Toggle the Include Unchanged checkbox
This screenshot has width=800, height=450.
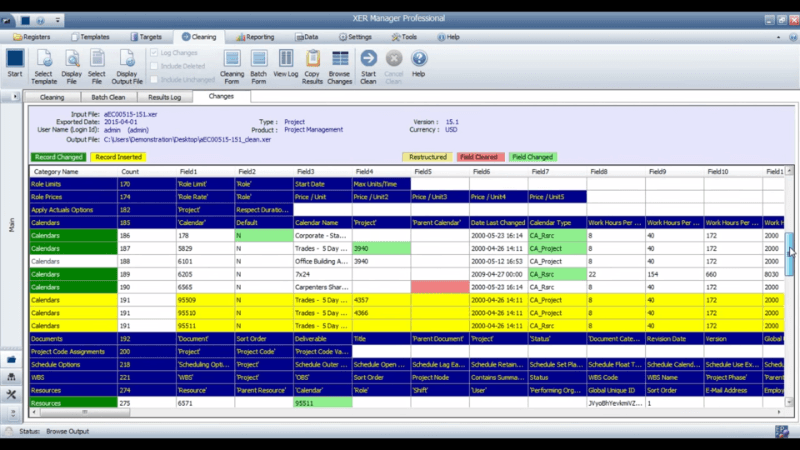click(154, 79)
